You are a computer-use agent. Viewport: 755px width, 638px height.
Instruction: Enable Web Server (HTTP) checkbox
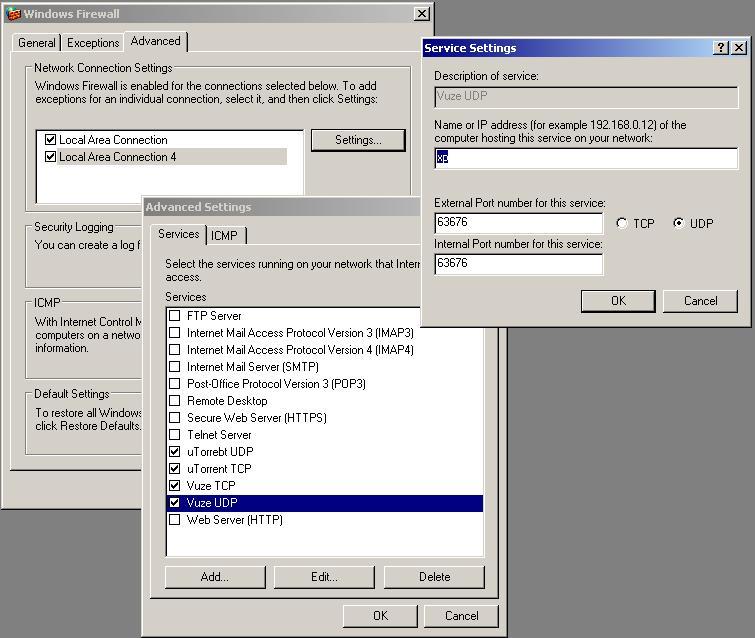(x=175, y=520)
